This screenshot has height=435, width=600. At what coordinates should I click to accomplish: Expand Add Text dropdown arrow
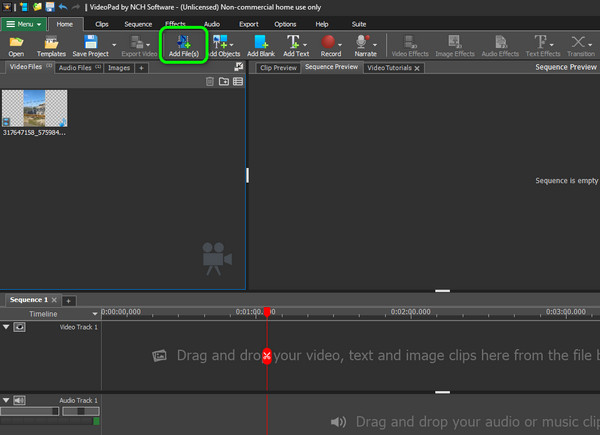(305, 45)
